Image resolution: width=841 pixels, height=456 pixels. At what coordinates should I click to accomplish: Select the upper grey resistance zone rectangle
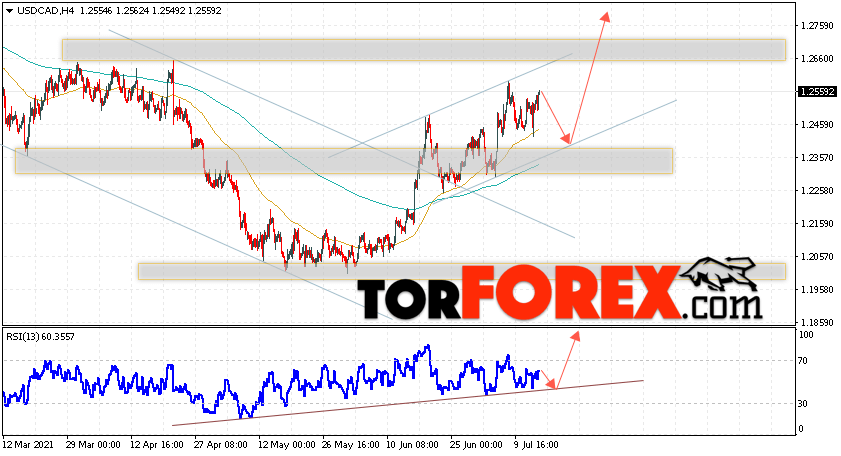point(424,49)
